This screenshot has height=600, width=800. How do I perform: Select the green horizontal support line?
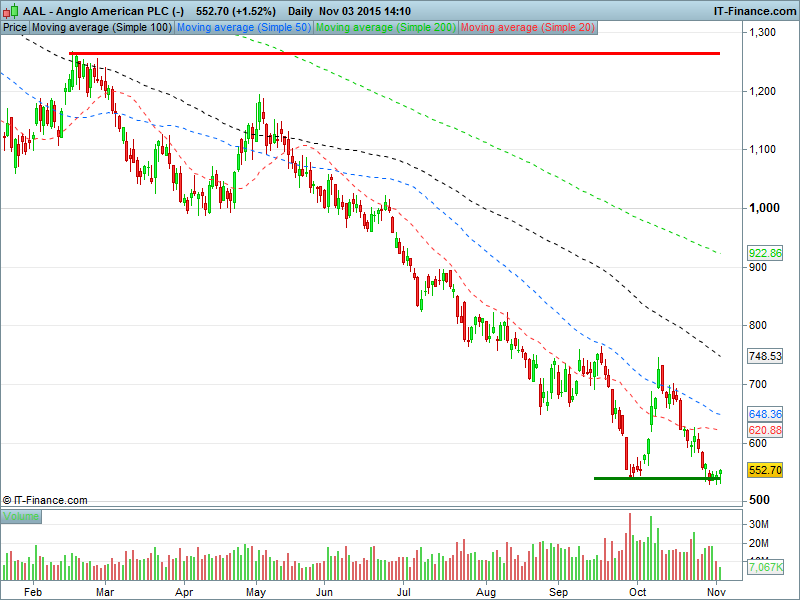click(x=655, y=478)
